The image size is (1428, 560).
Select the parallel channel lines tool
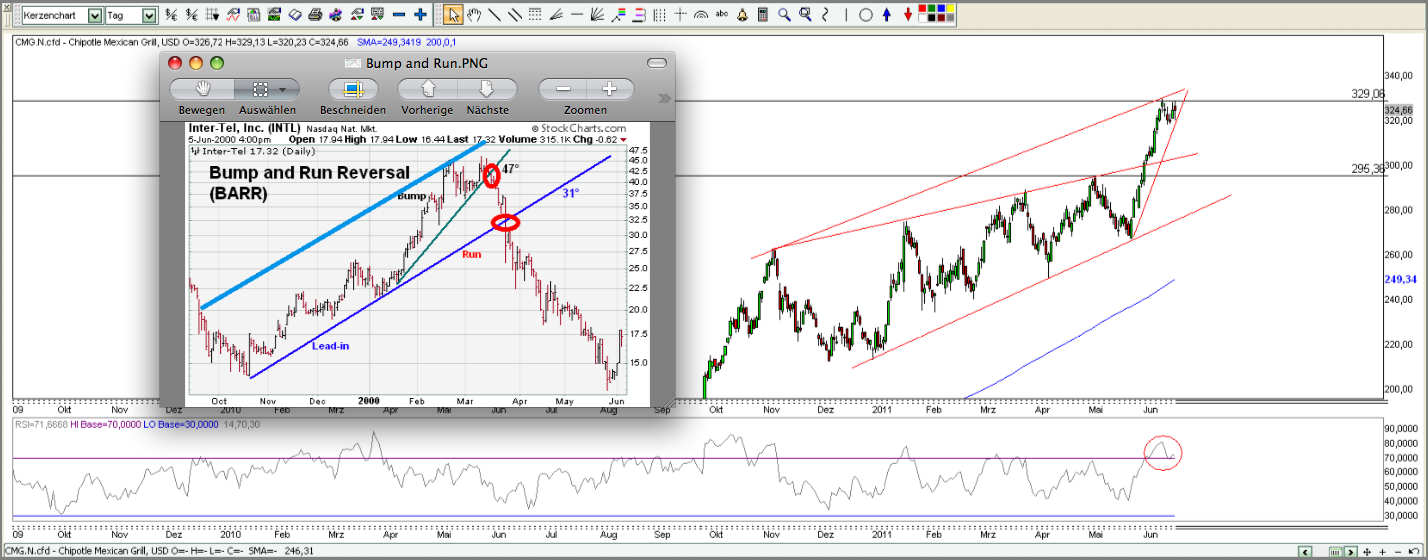515,15
